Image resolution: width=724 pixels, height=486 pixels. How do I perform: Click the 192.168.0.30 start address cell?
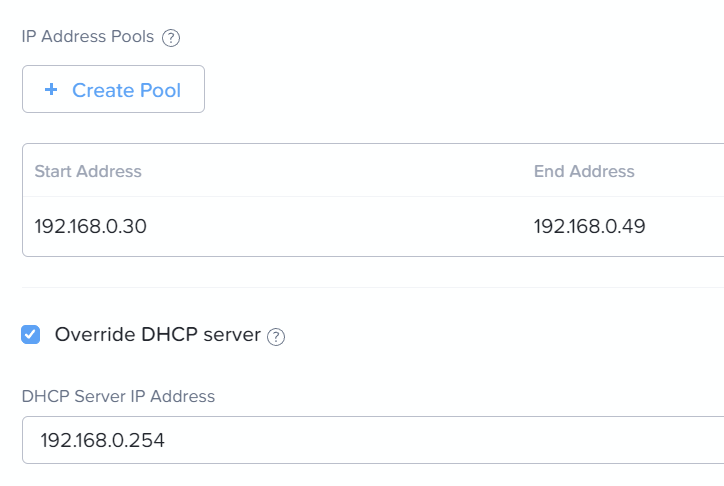(90, 226)
